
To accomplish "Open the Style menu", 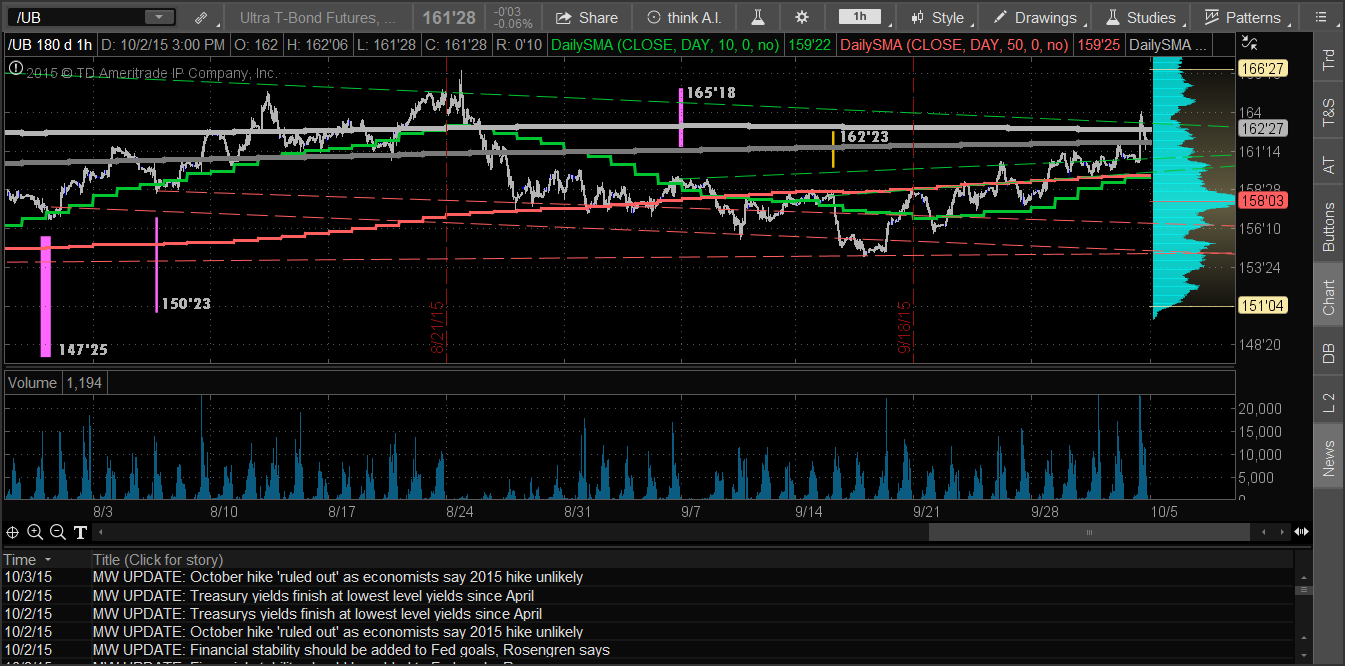I will click(x=937, y=18).
